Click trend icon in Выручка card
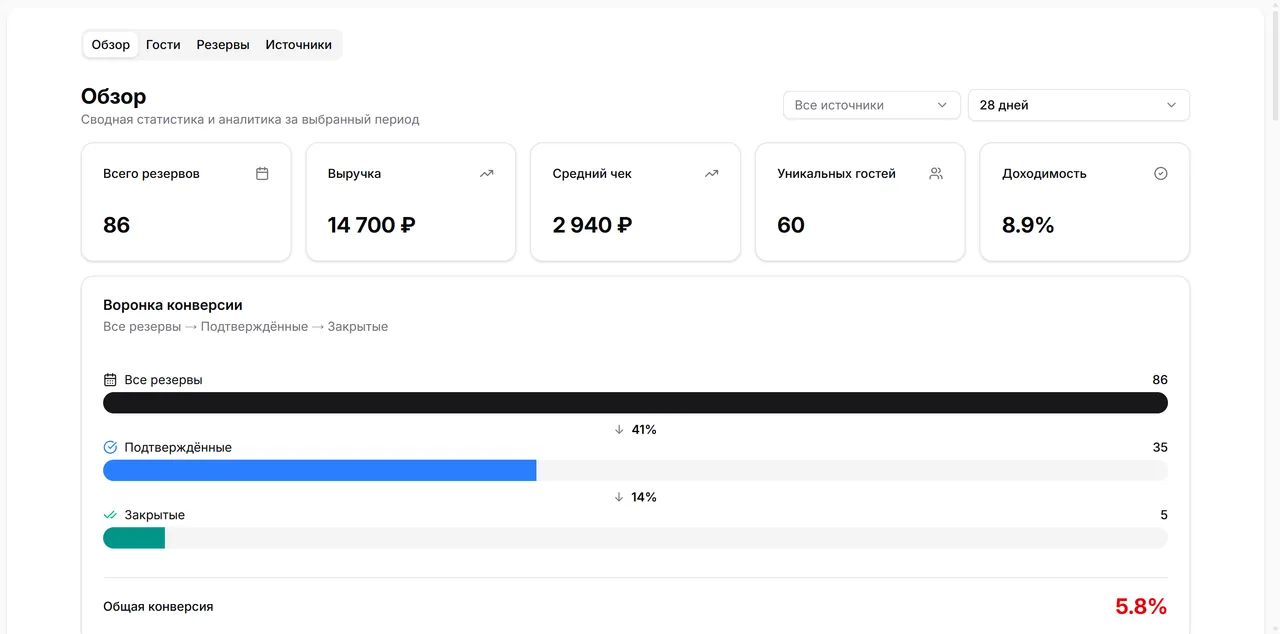The image size is (1280, 634). click(486, 173)
